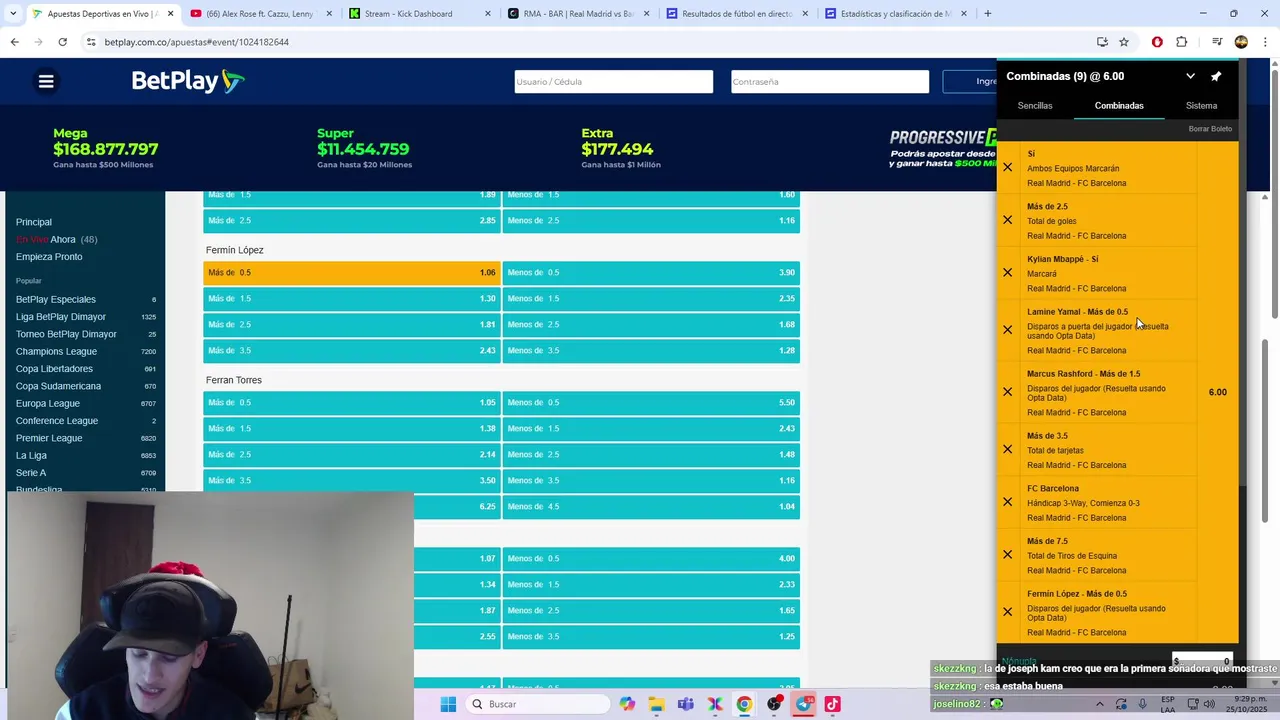Open the Mega jackpot banner
1280x720 pixels.
click(105, 148)
